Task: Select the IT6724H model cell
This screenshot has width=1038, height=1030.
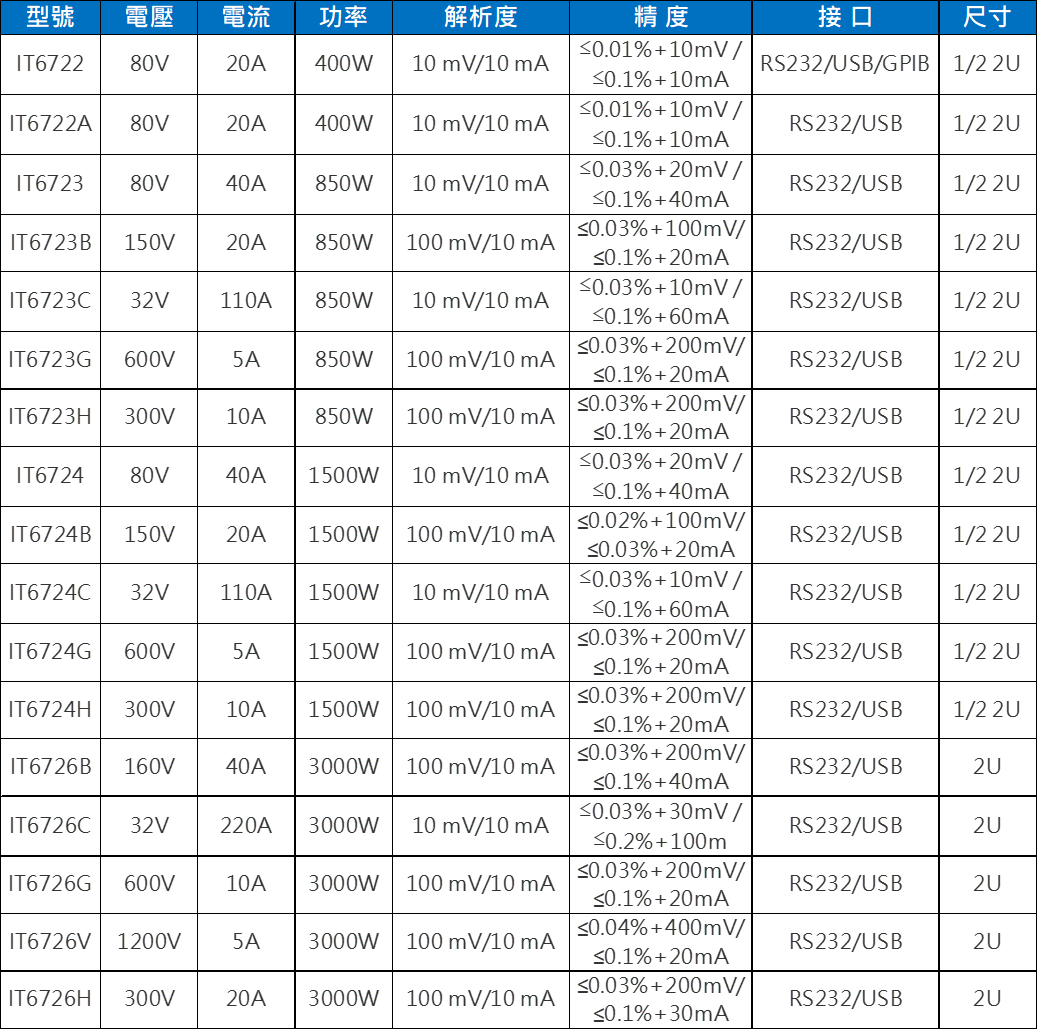Action: (x=50, y=710)
